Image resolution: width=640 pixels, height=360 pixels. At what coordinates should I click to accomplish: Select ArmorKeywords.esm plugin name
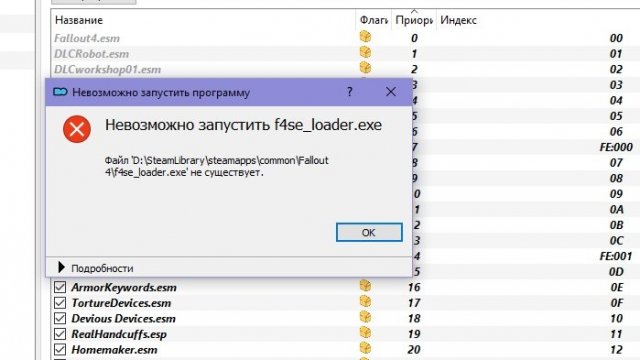(124, 287)
